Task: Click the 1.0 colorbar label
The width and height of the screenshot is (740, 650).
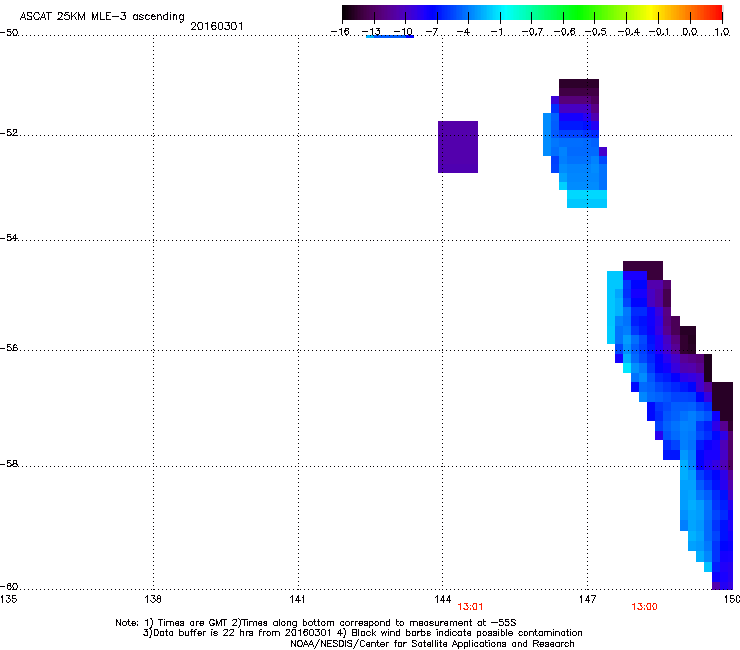Action: tap(722, 32)
